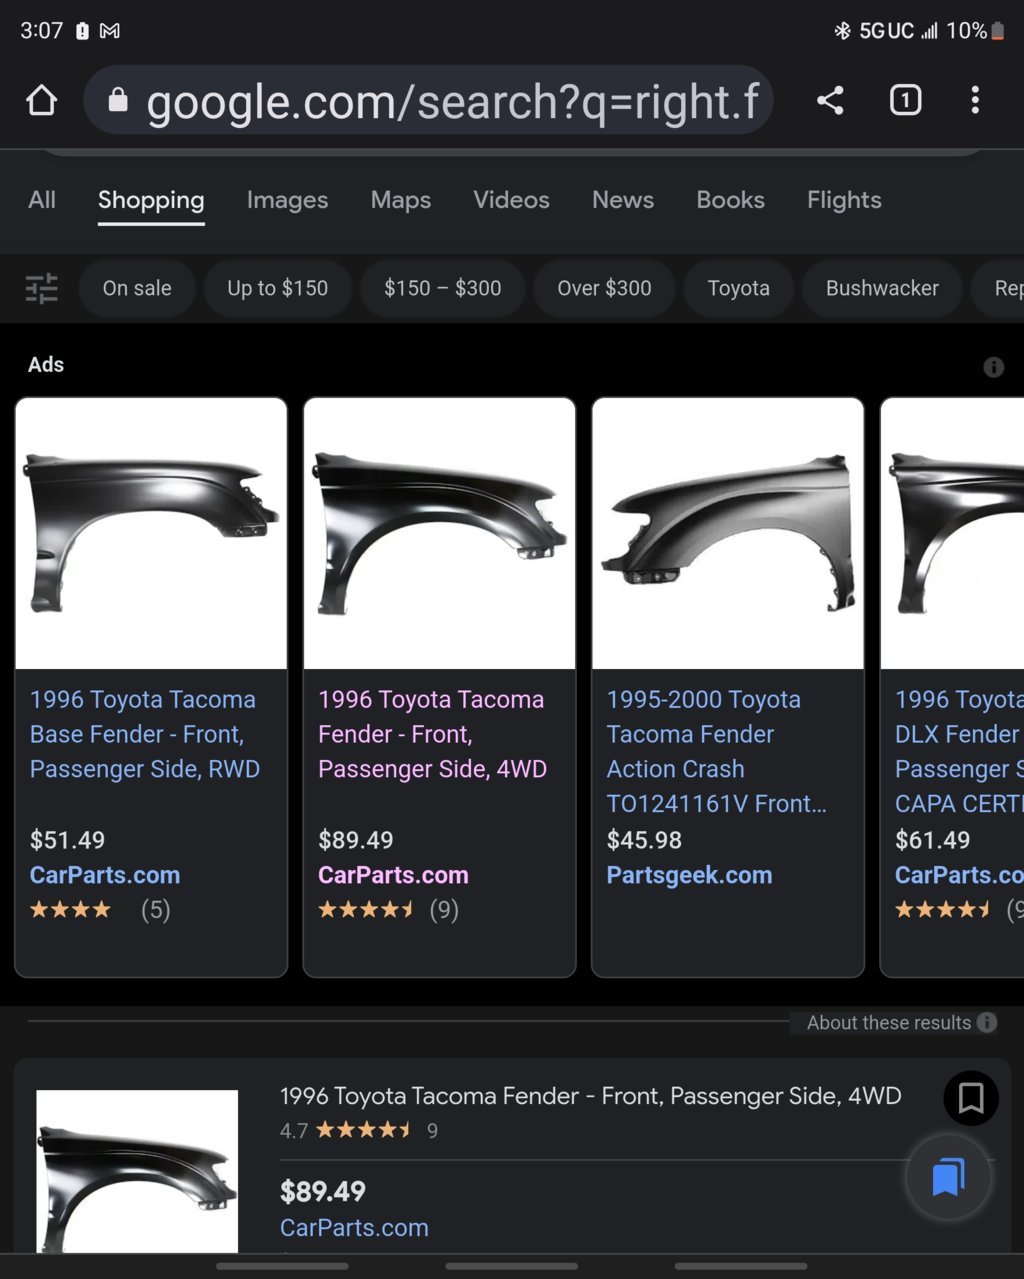The height and width of the screenshot is (1279, 1024).
Task: Switch to the News tab
Action: pos(623,200)
